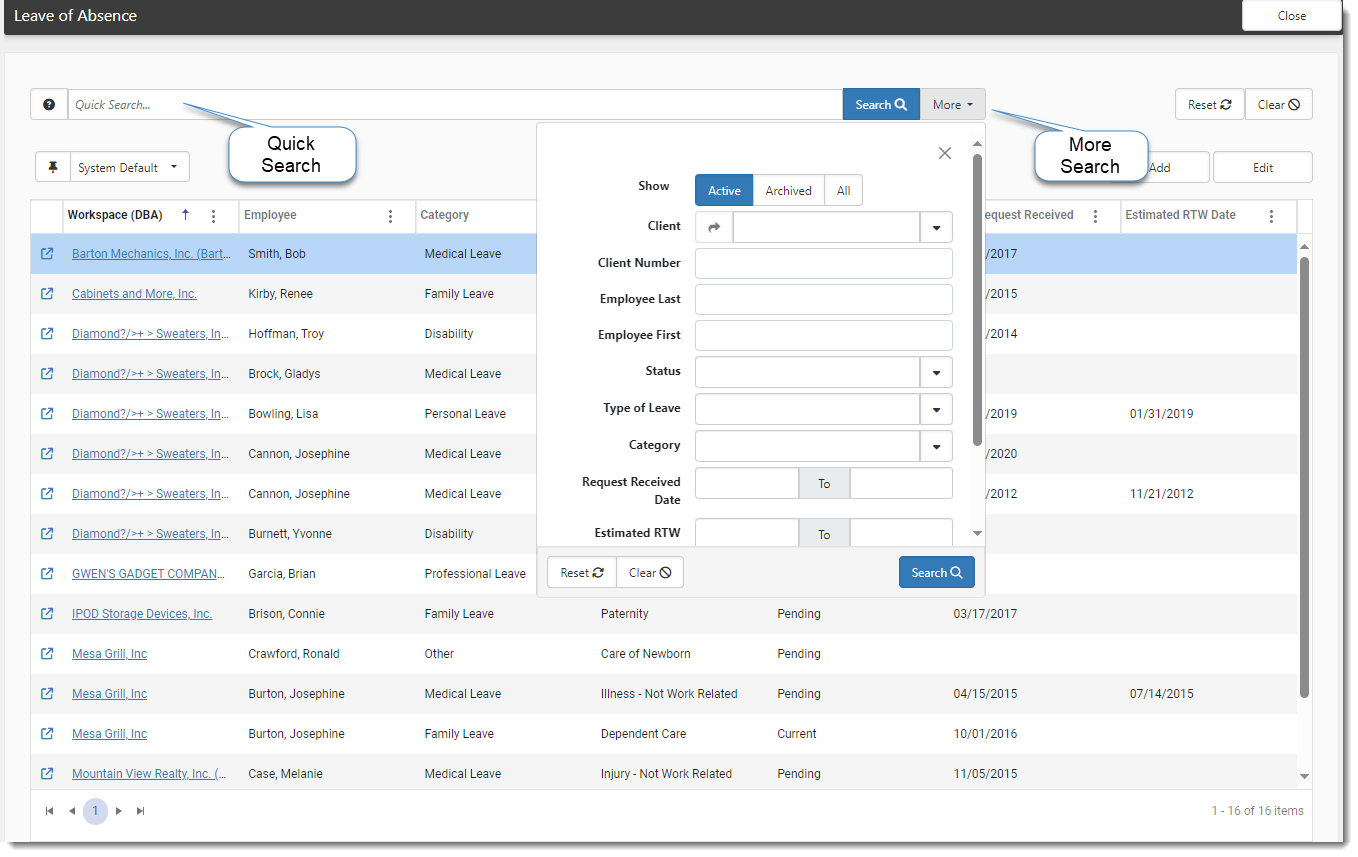1358x857 pixels.
Task: Open IPOD Storage Devices, Inc. link
Action: 142,614
